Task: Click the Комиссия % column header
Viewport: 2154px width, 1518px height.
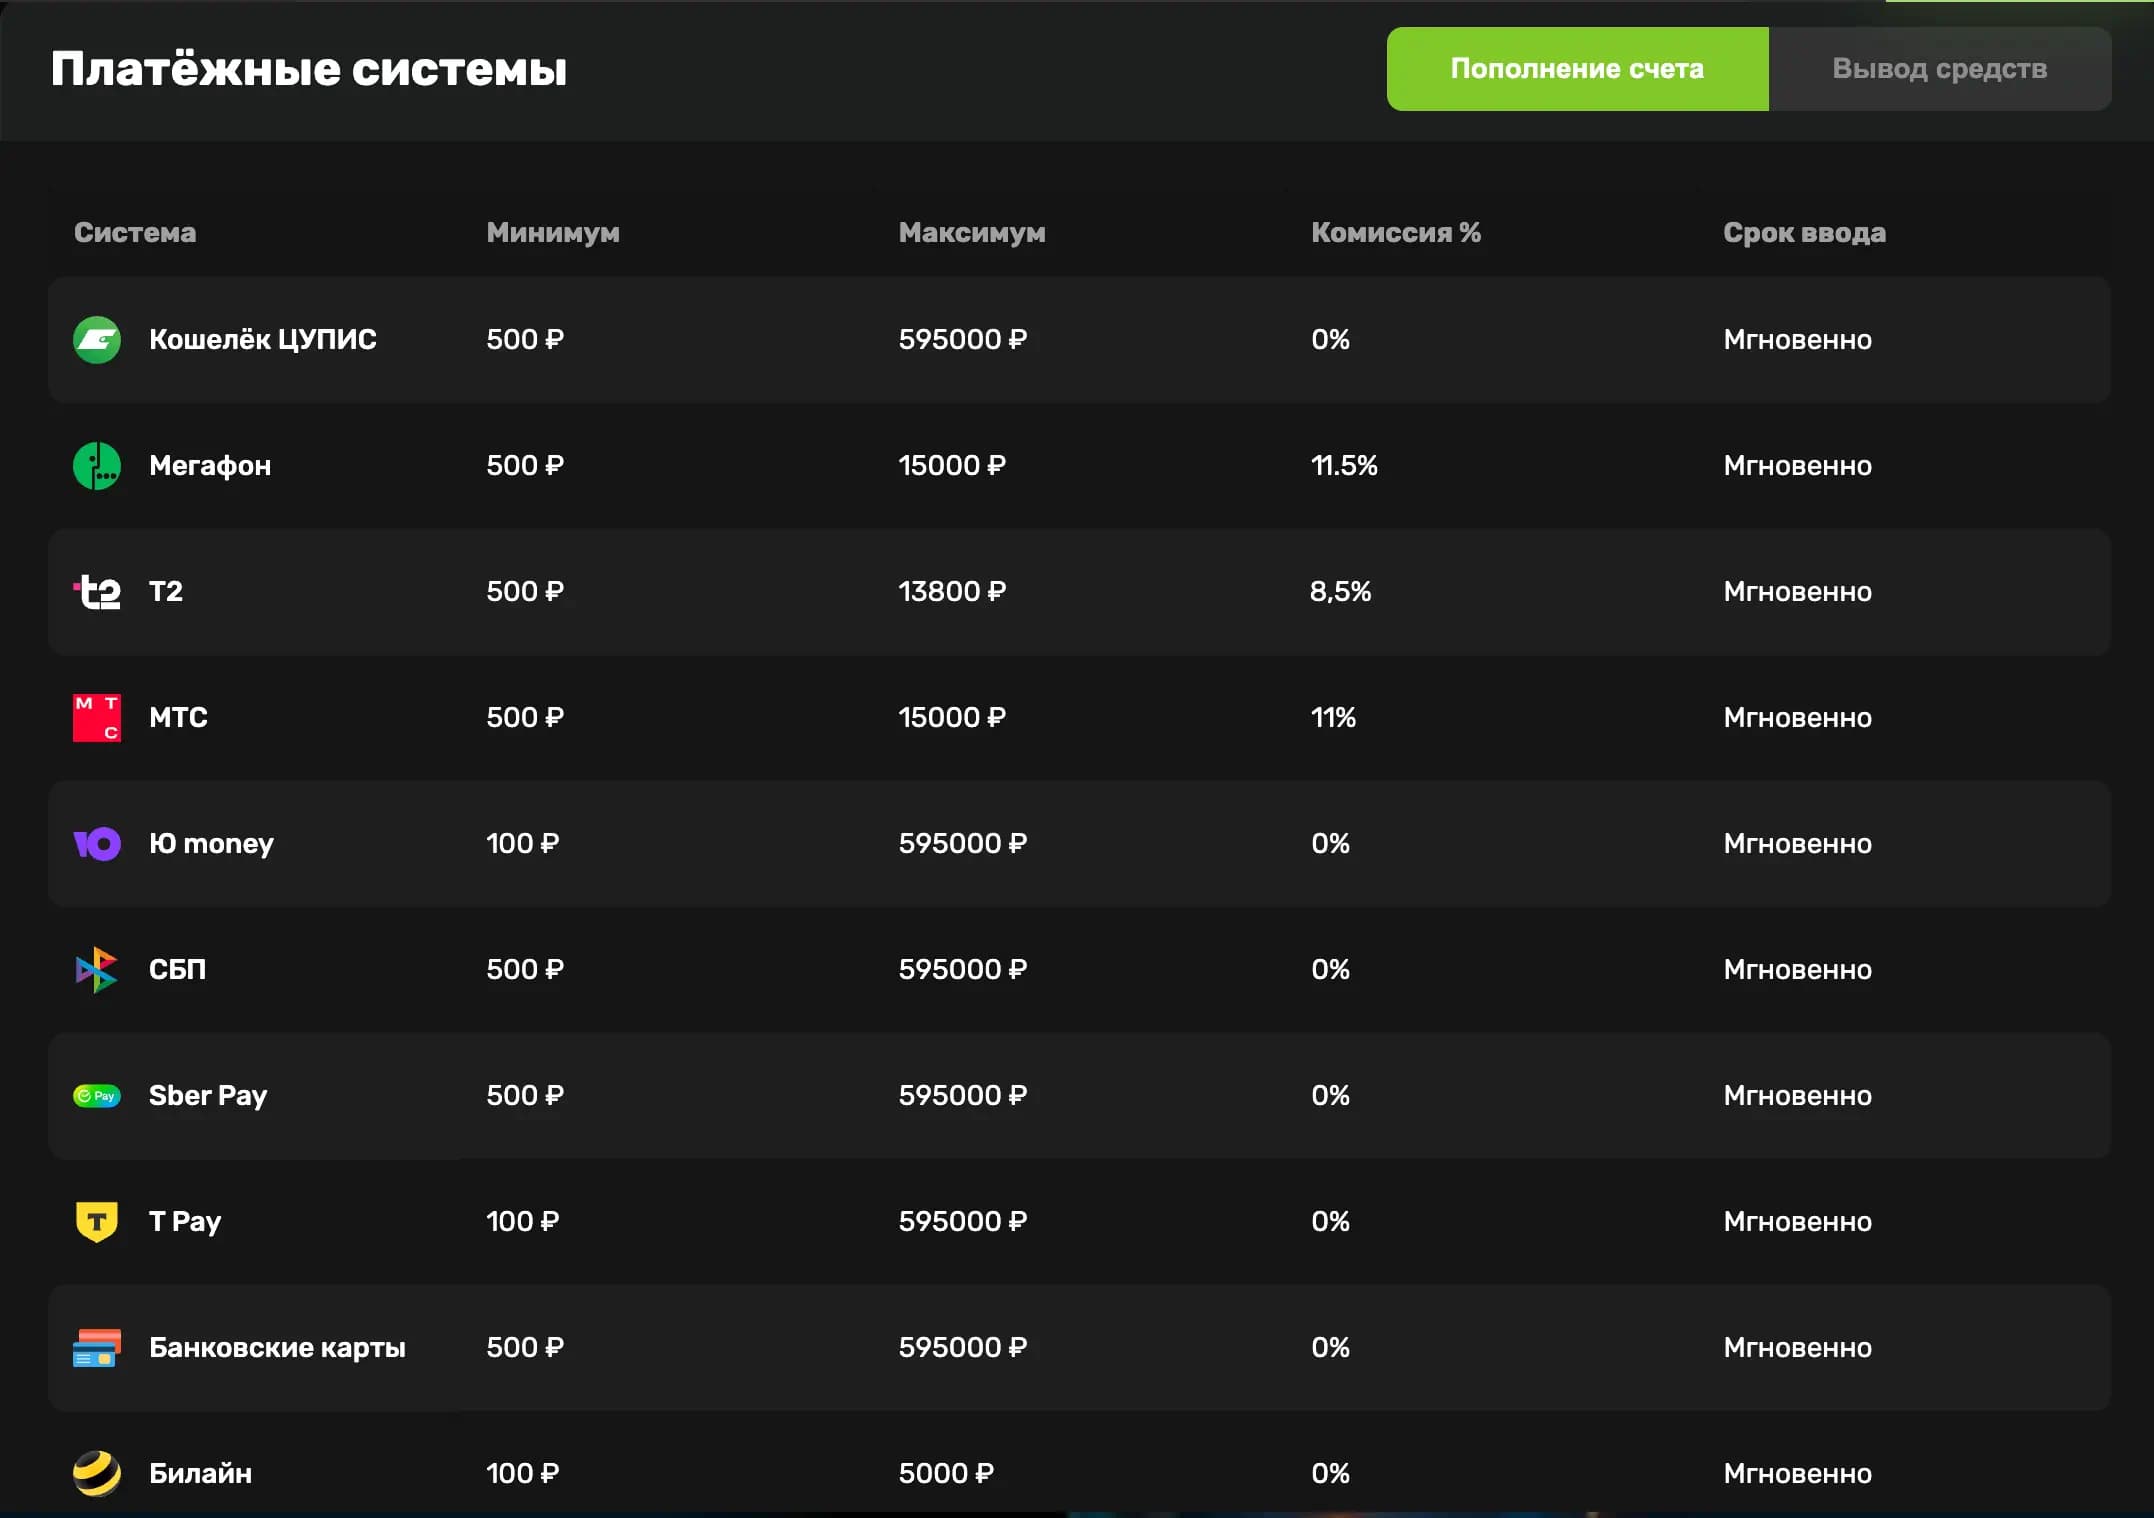Action: pyautogui.click(x=1396, y=233)
